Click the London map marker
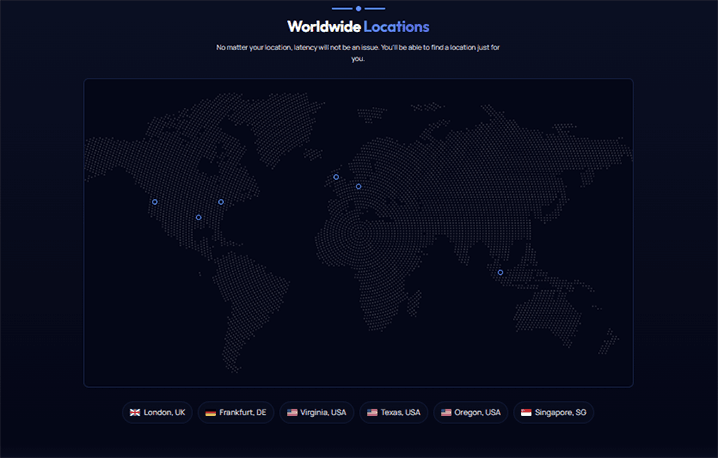 [x=336, y=177]
